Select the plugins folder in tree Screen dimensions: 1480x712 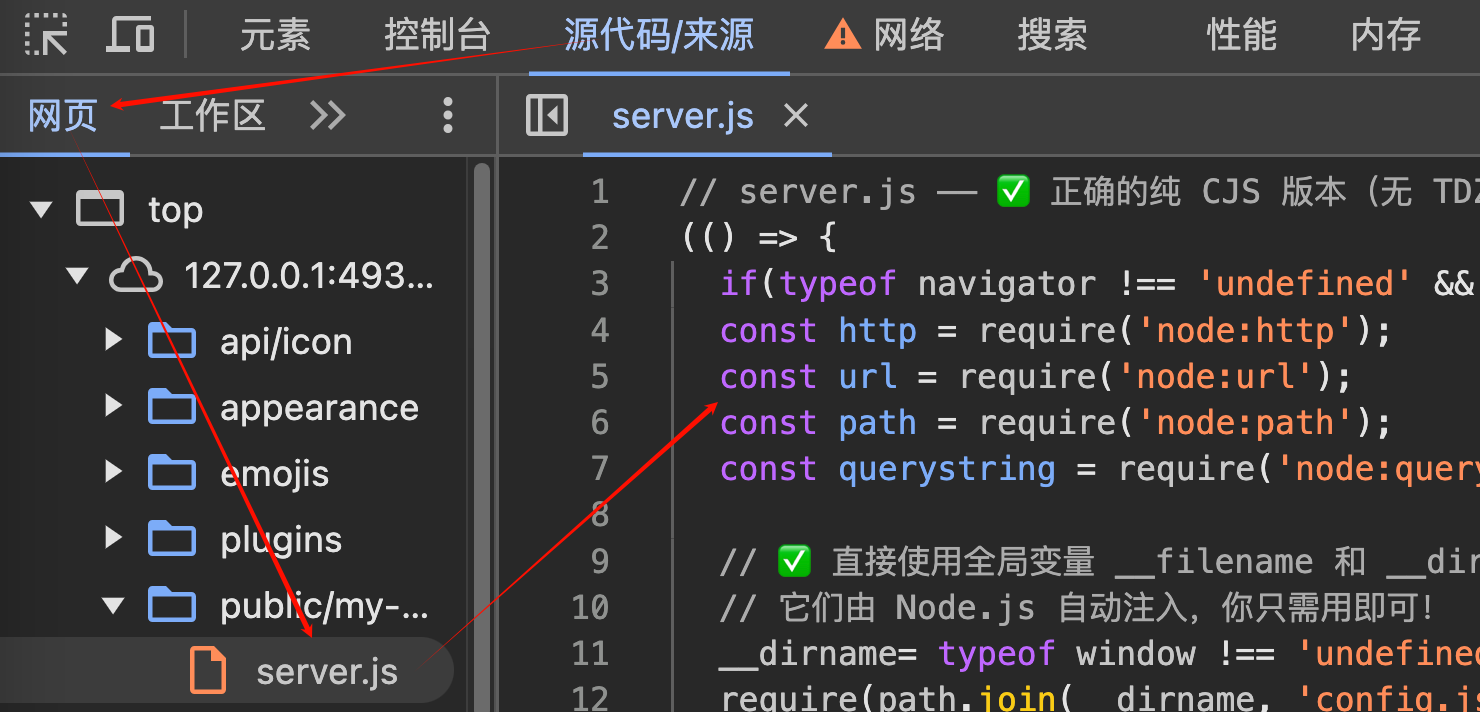coord(281,540)
